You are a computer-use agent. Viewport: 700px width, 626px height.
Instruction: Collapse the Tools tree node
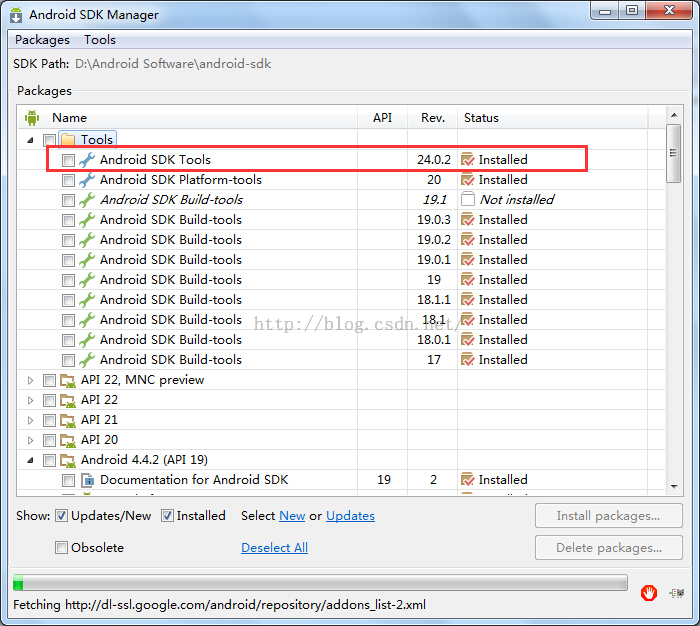click(x=30, y=140)
